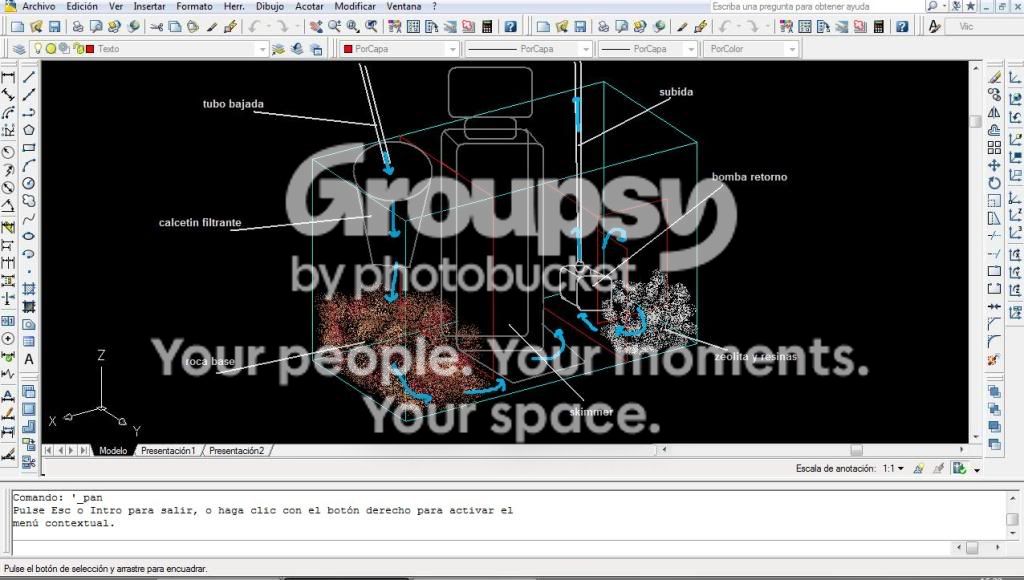The width and height of the screenshot is (1024, 580).
Task: Open the Dibujo menu
Action: pyautogui.click(x=270, y=6)
